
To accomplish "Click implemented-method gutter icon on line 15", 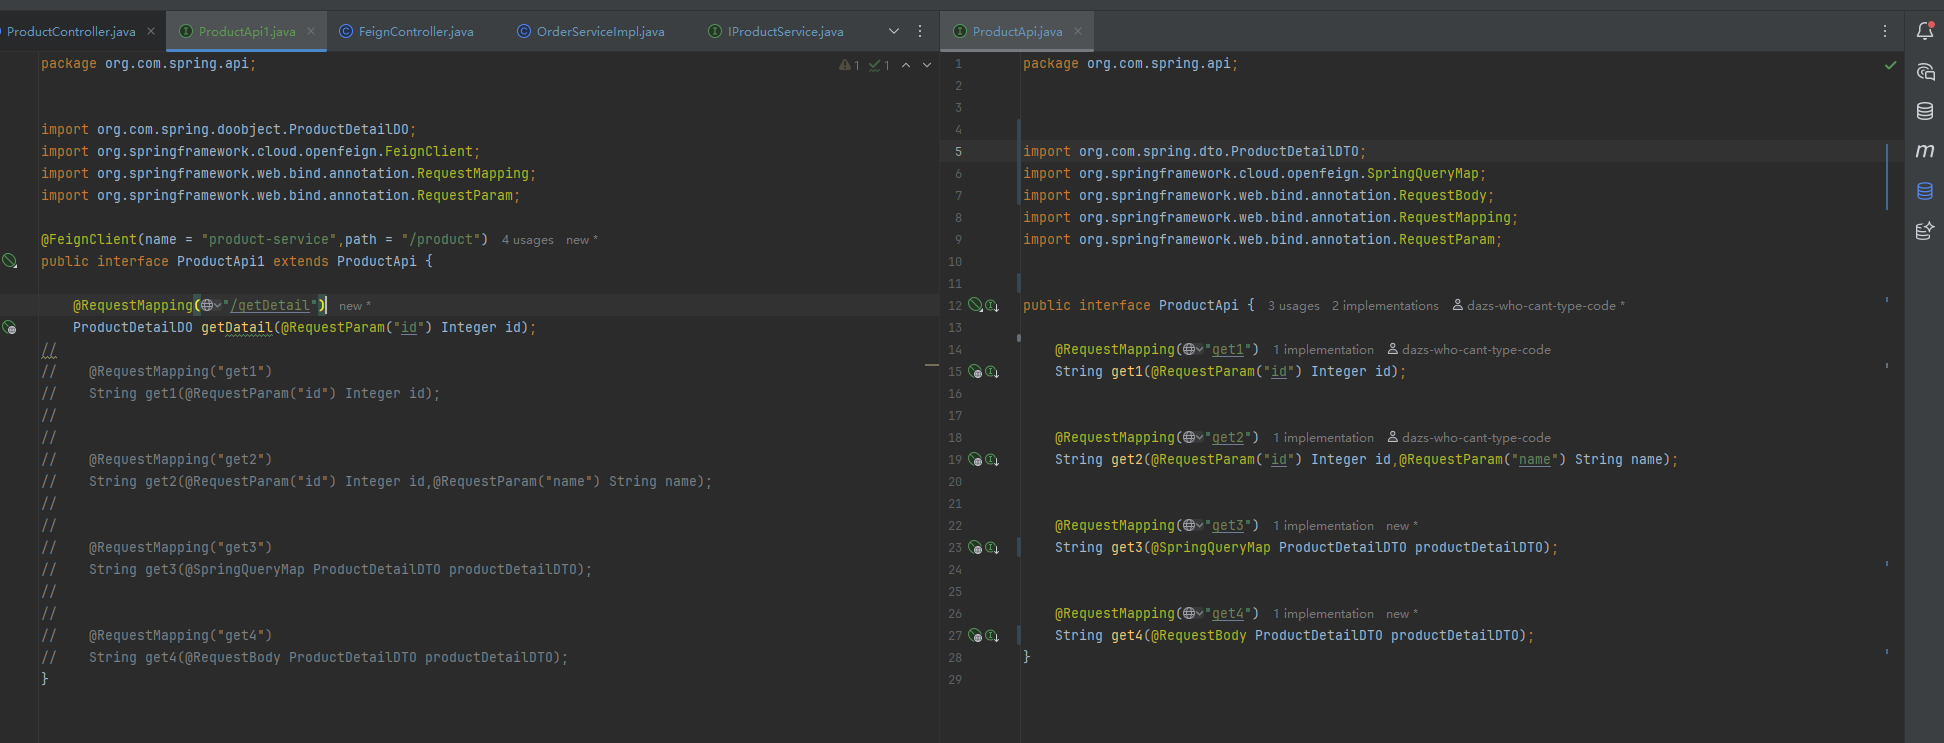I will pos(992,371).
